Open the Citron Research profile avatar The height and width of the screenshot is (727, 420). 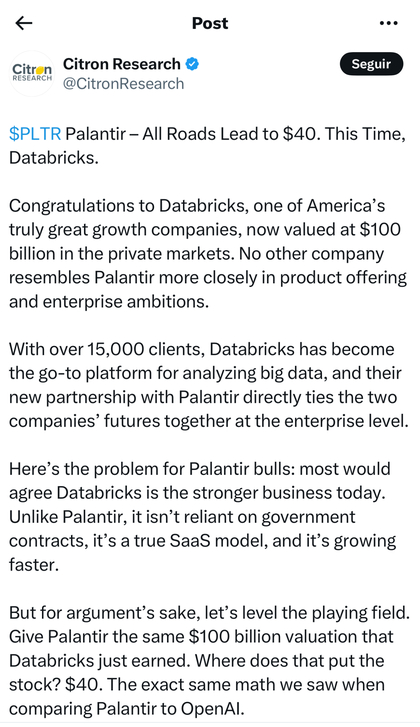point(32,73)
